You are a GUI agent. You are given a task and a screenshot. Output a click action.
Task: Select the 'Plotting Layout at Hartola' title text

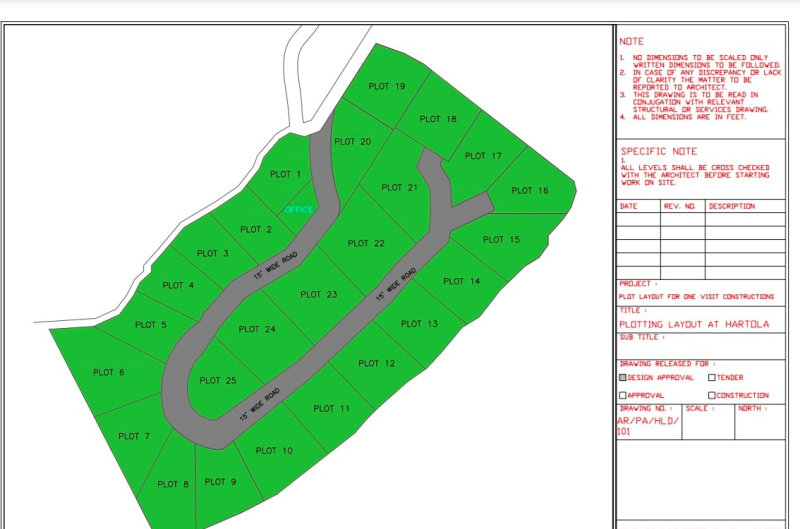coord(679,324)
